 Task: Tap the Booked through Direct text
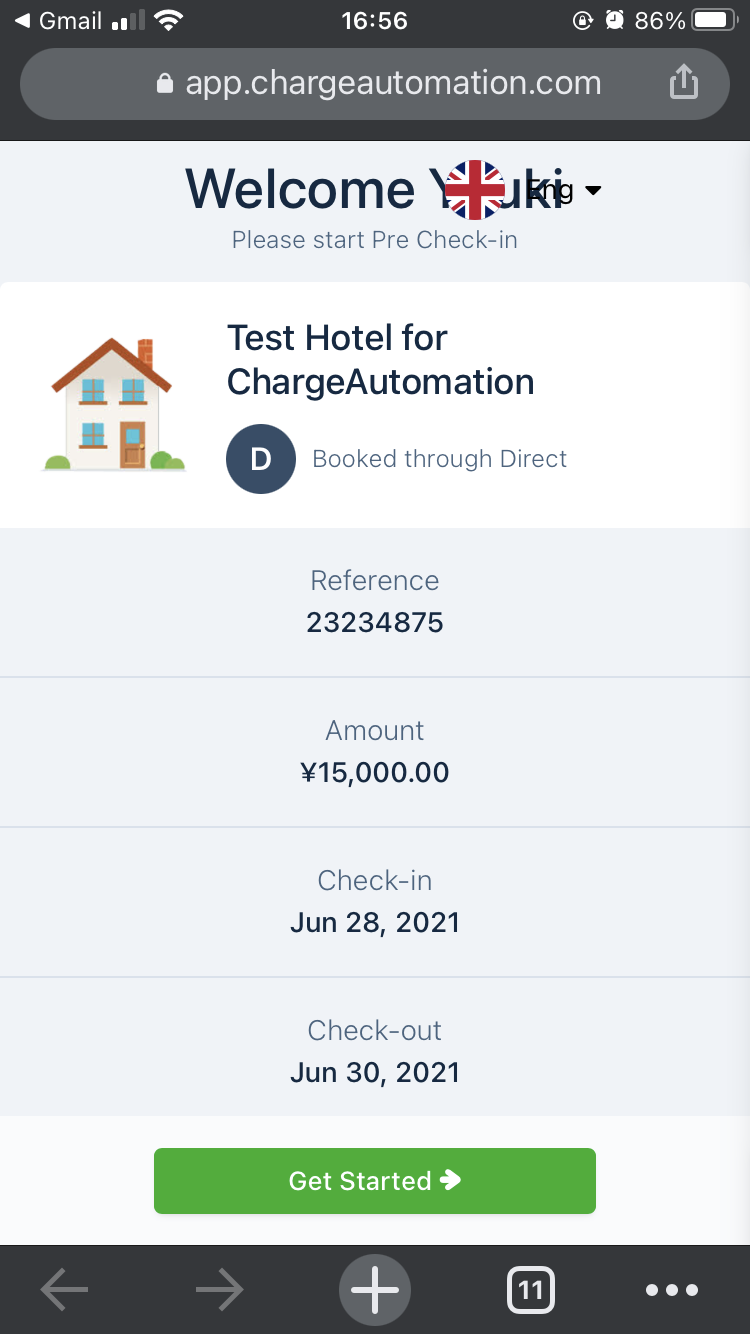[439, 459]
